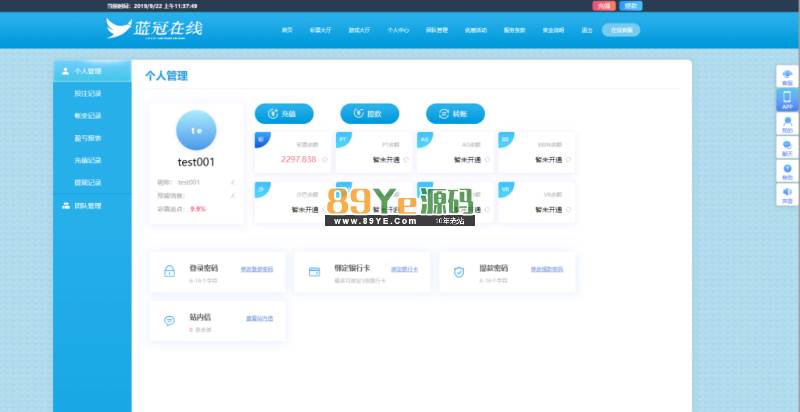The image size is (800, 412).
Task: Click the shield icon beside 提款密码
Action: coord(459,271)
